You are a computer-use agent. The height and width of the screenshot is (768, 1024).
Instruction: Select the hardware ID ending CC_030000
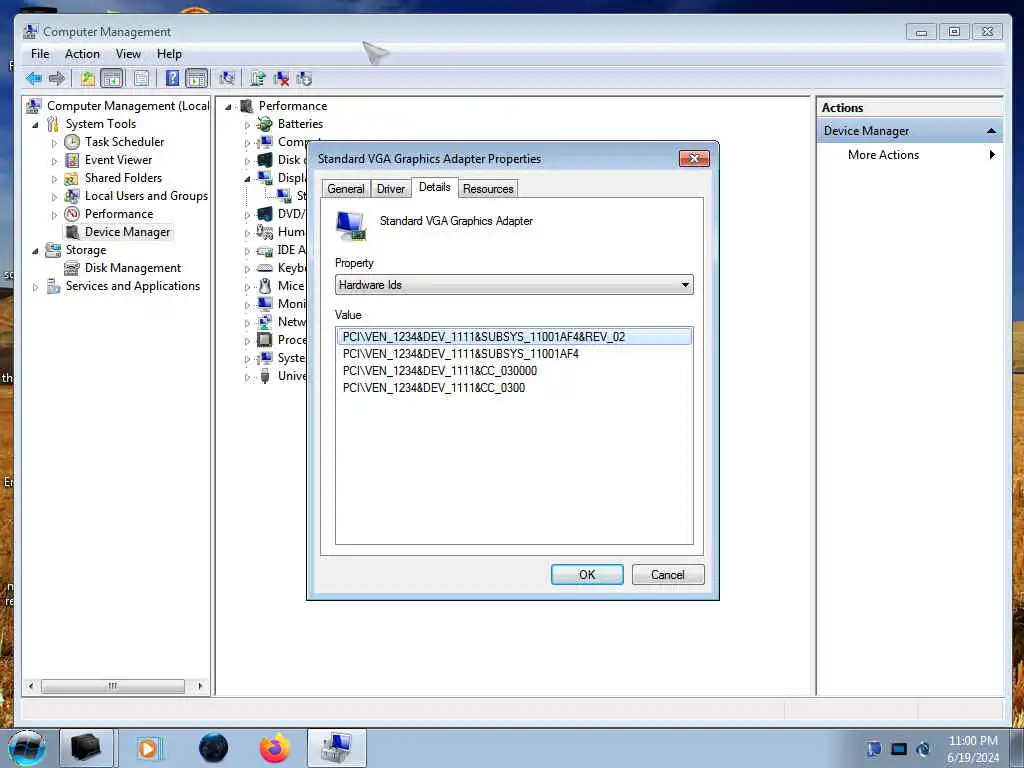point(440,371)
